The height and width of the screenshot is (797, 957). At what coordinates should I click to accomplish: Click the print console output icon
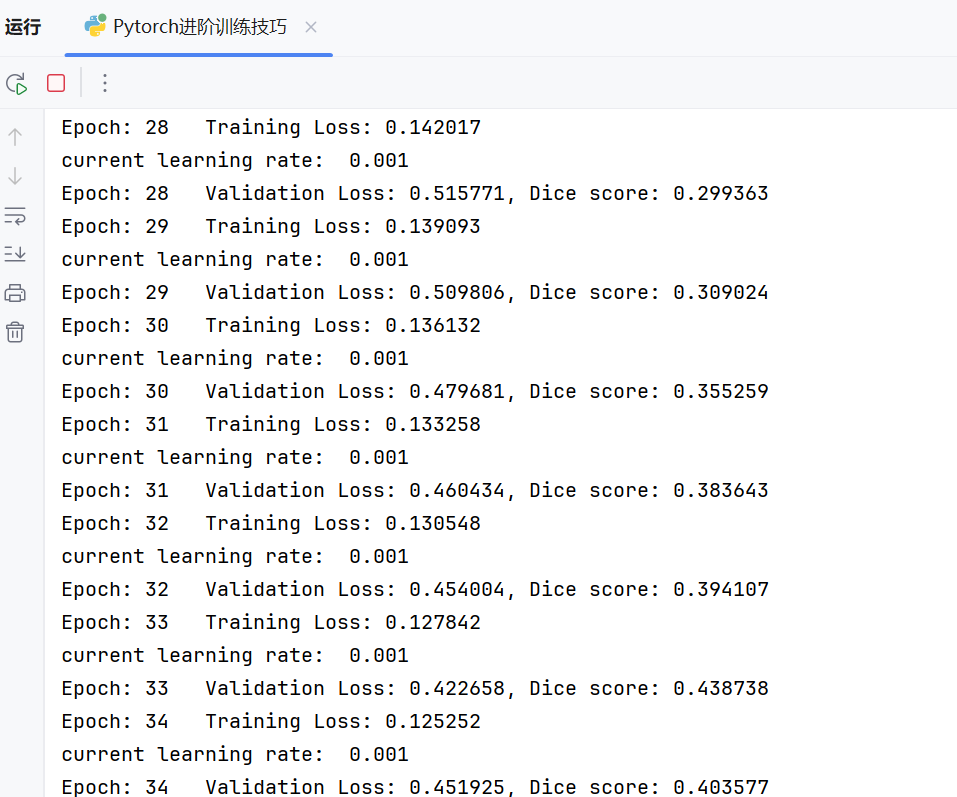tap(15, 294)
